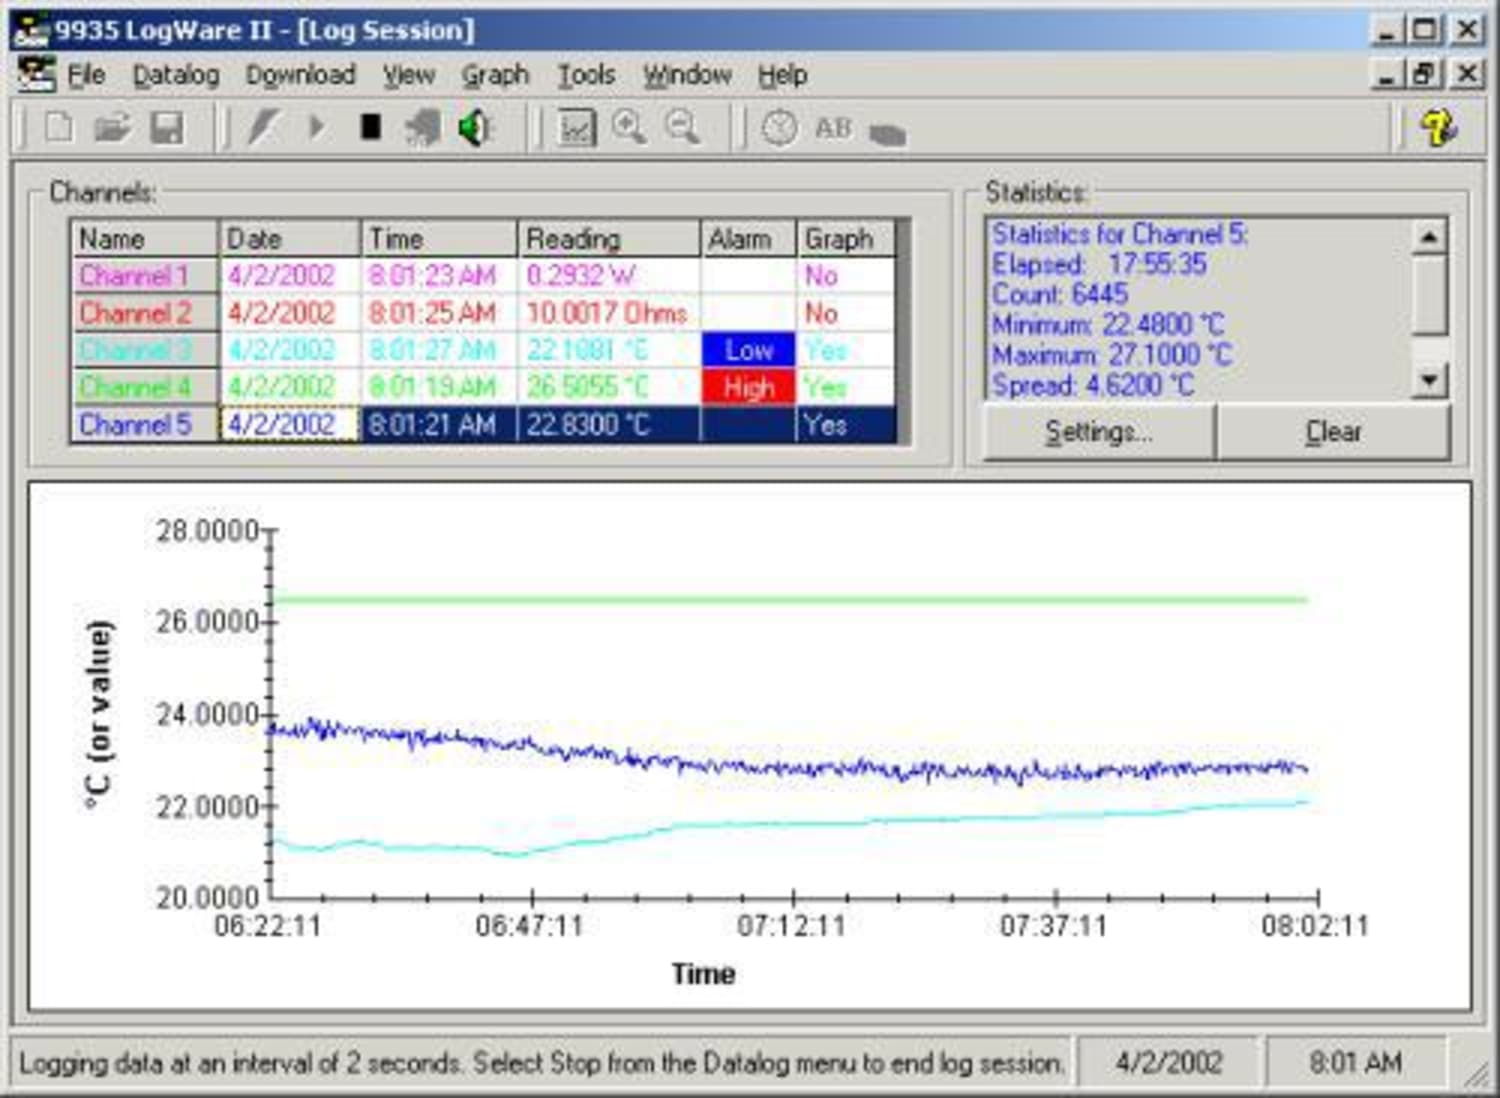1500x1098 pixels.
Task: Click the Save floppy disk icon
Action: (167, 128)
